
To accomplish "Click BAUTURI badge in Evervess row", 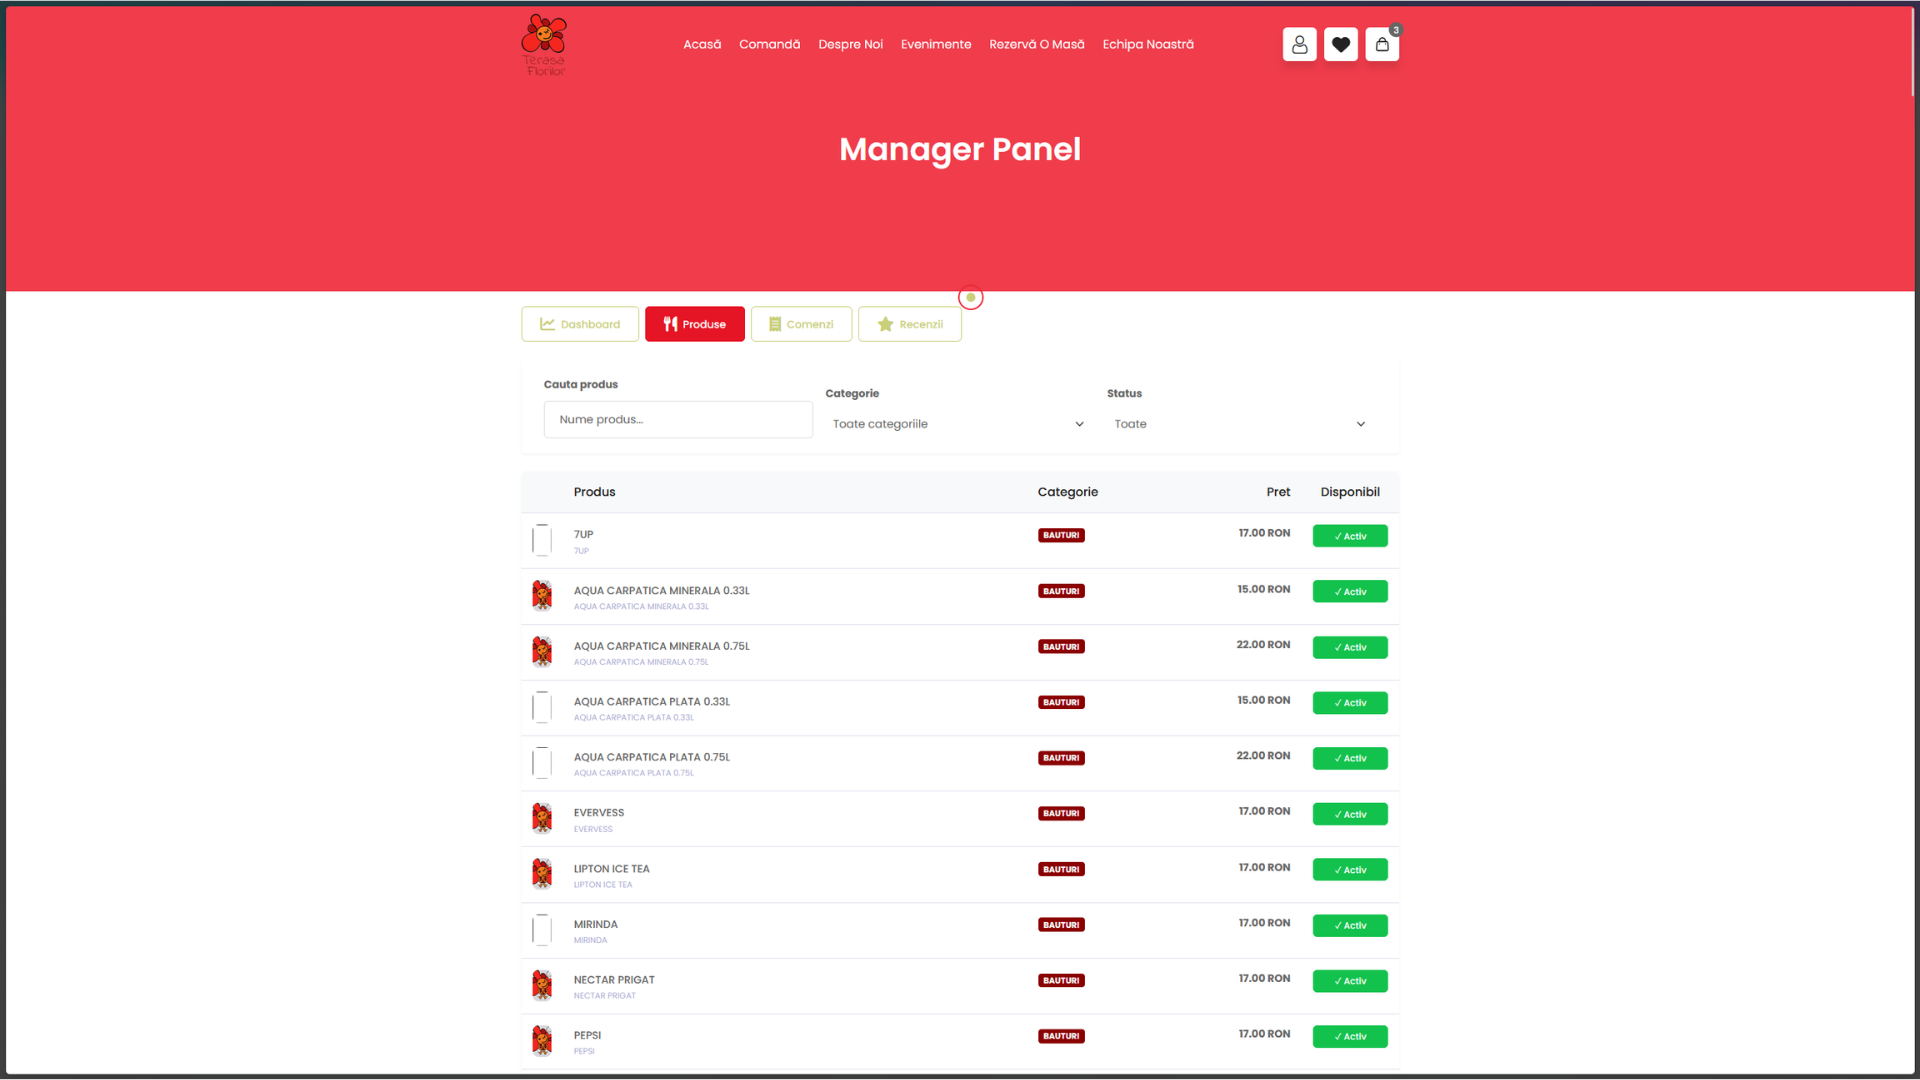I will point(1061,813).
